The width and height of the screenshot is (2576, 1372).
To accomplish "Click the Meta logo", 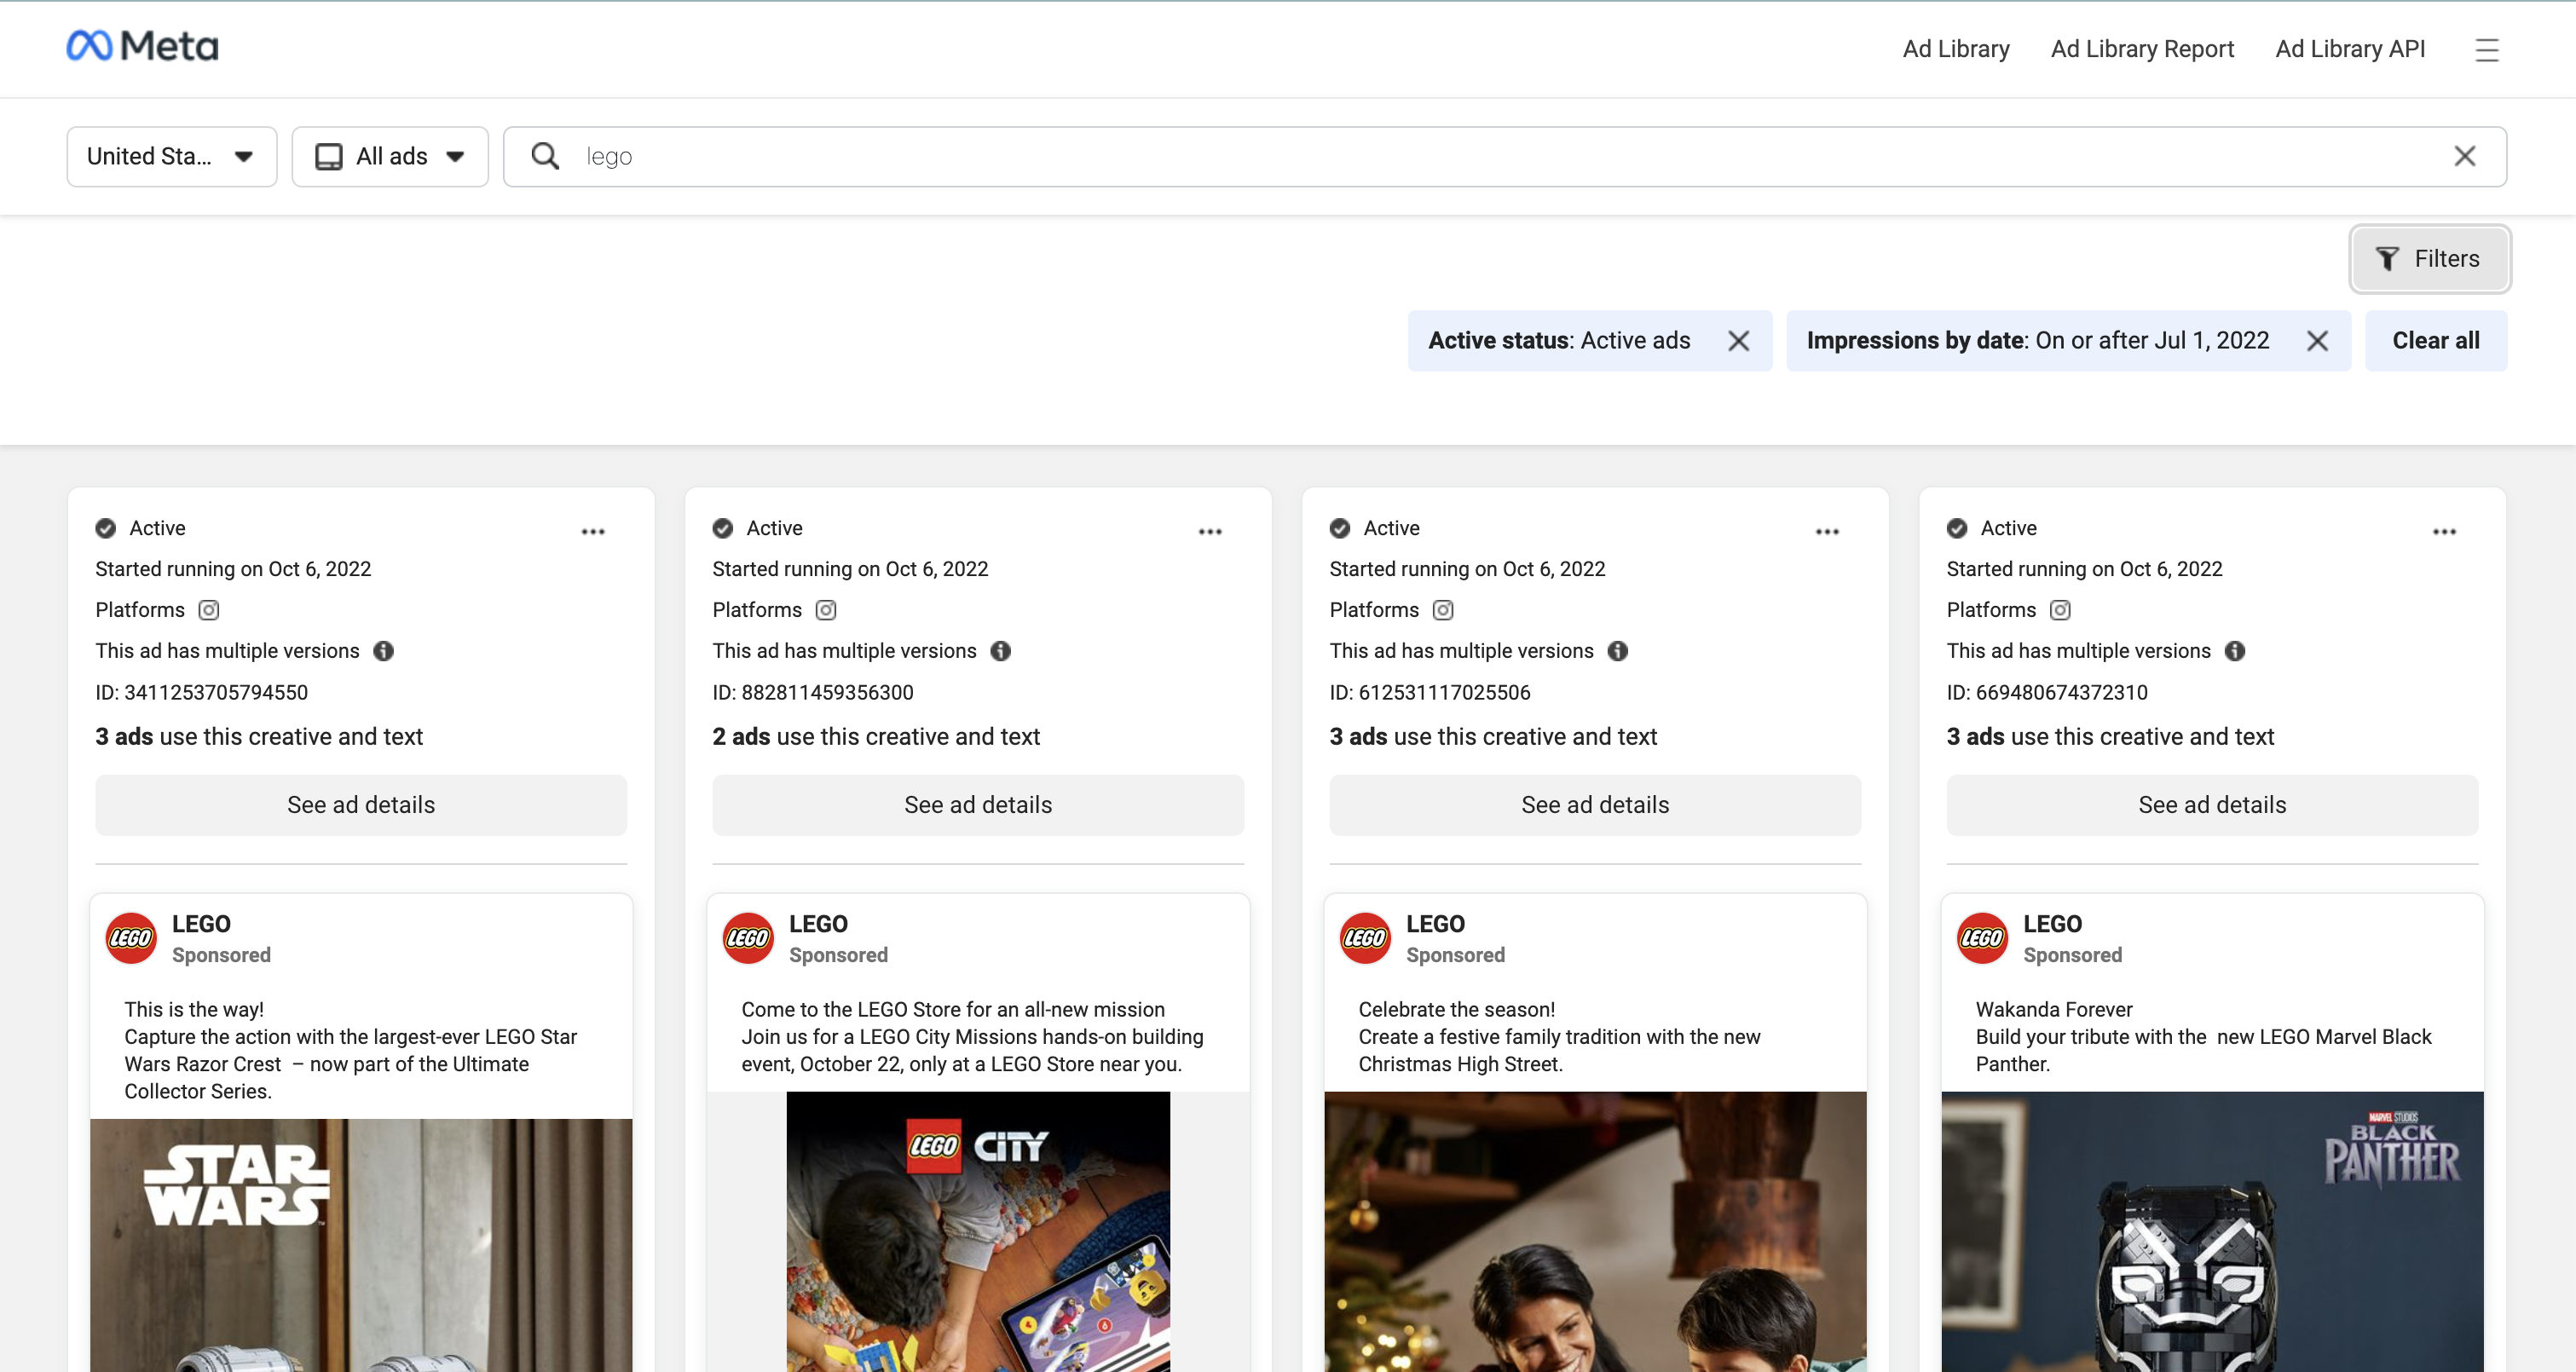I will (x=142, y=46).
